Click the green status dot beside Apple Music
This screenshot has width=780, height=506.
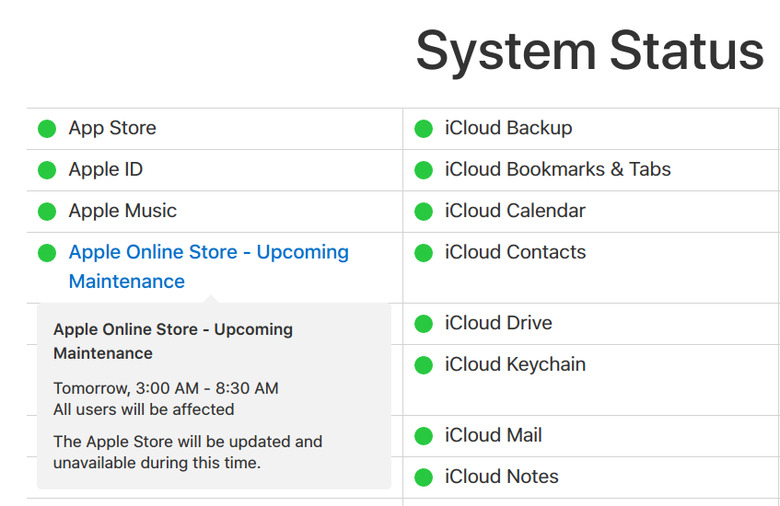(x=47, y=211)
